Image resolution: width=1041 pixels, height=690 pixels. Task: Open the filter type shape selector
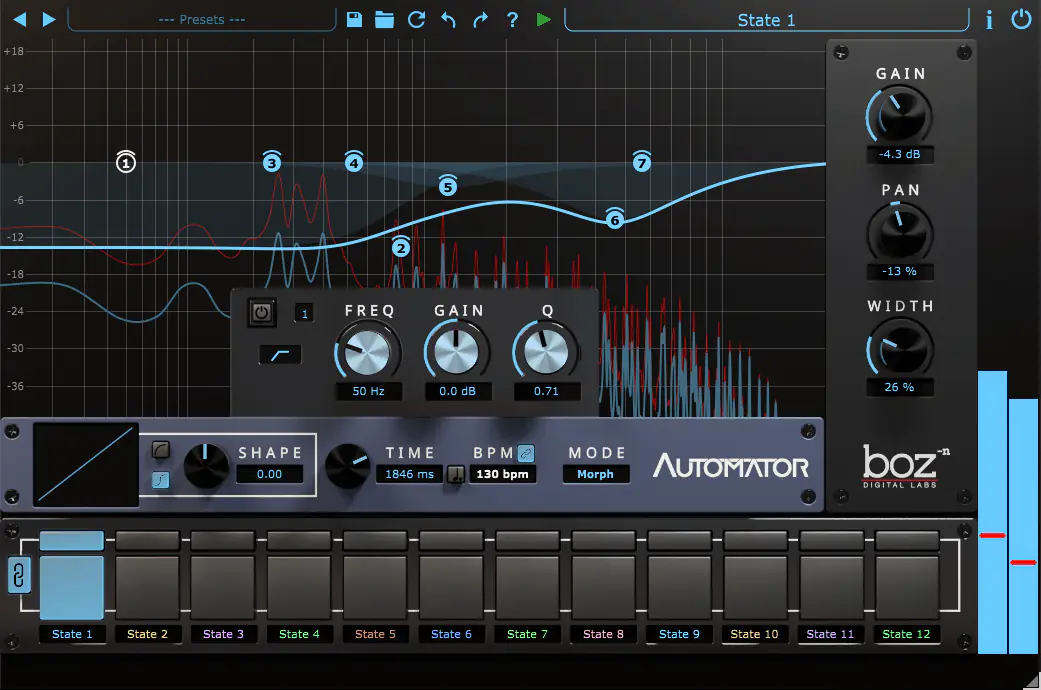click(x=280, y=355)
